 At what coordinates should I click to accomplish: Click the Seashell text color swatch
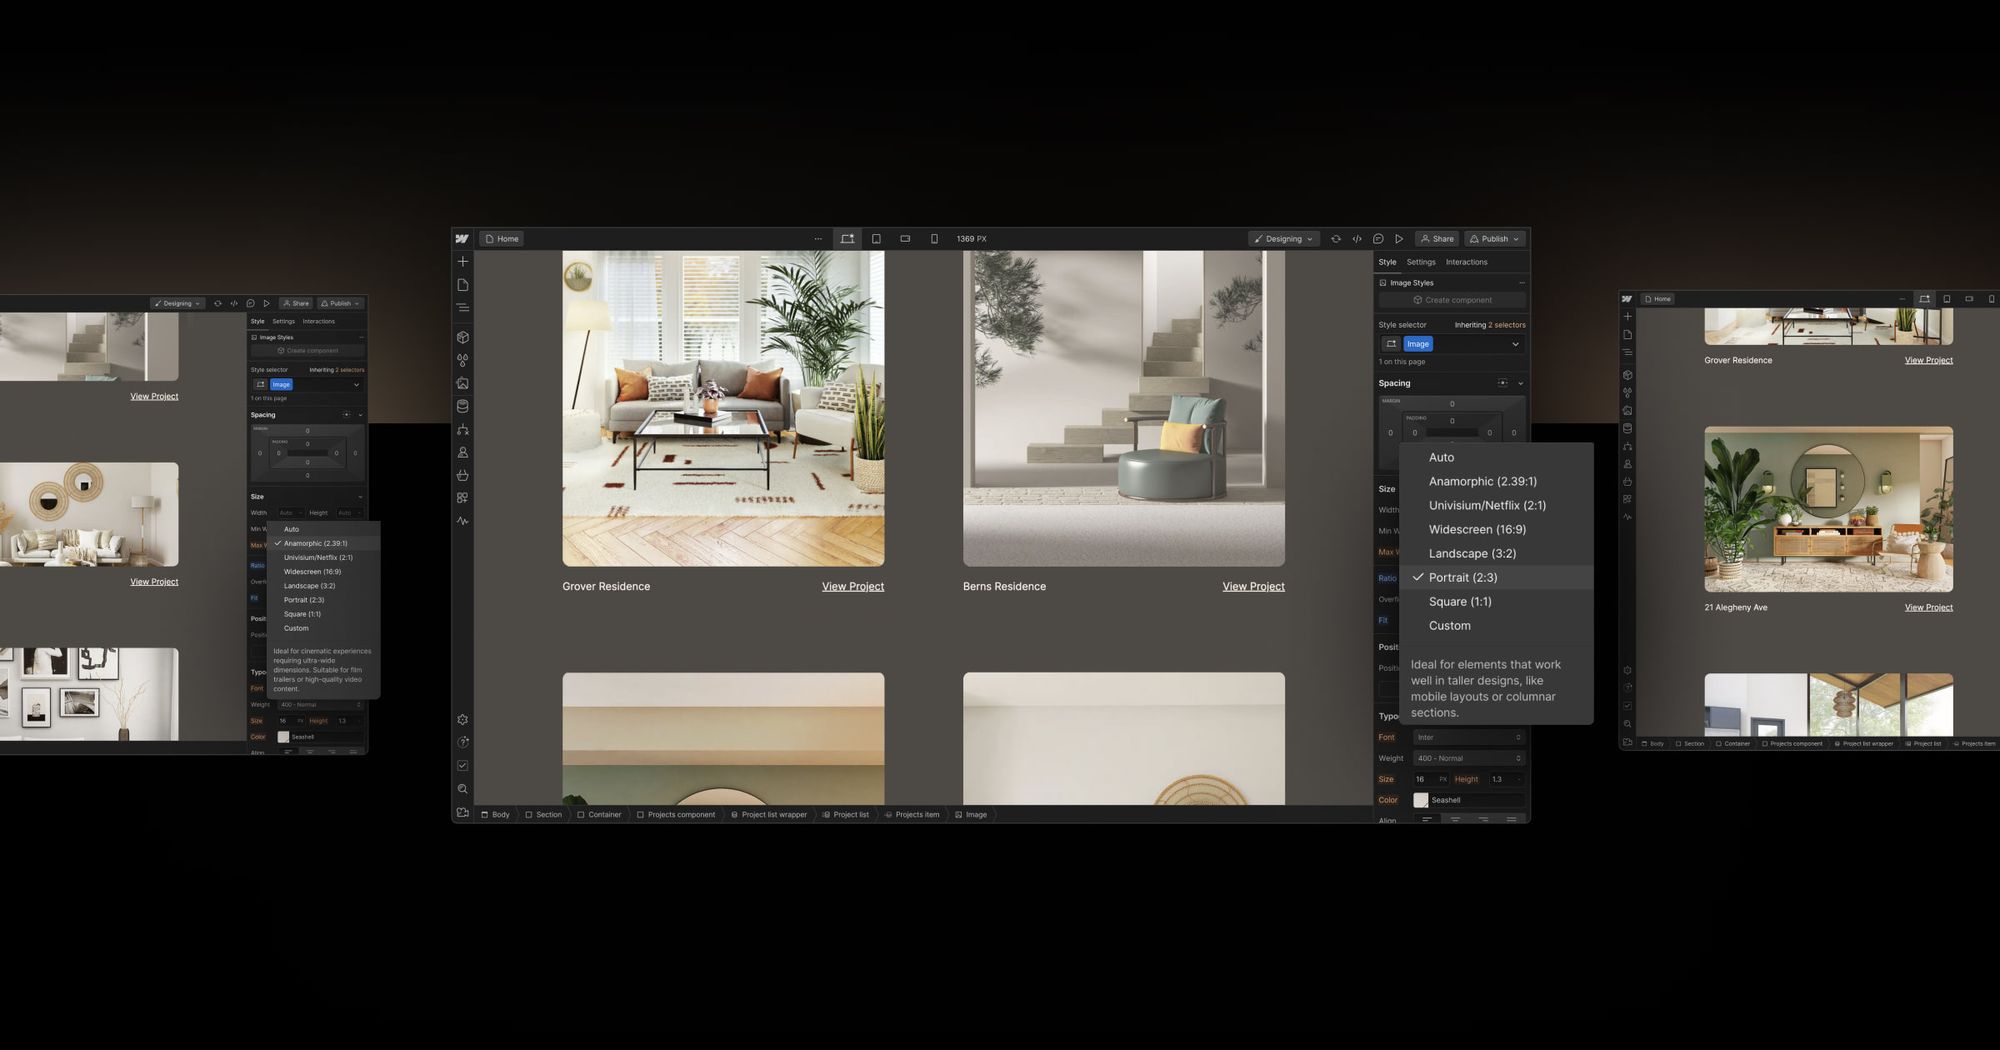tap(1420, 800)
